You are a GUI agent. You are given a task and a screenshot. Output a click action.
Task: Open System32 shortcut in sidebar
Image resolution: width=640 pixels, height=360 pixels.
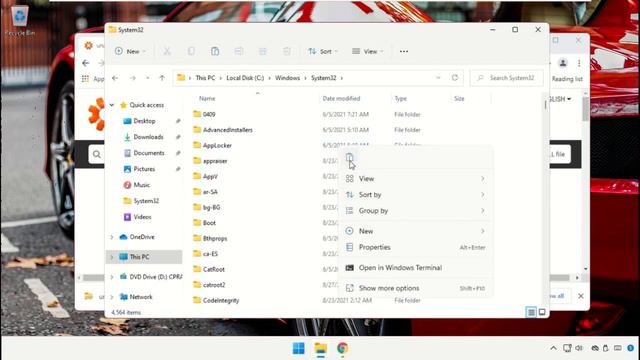146,201
